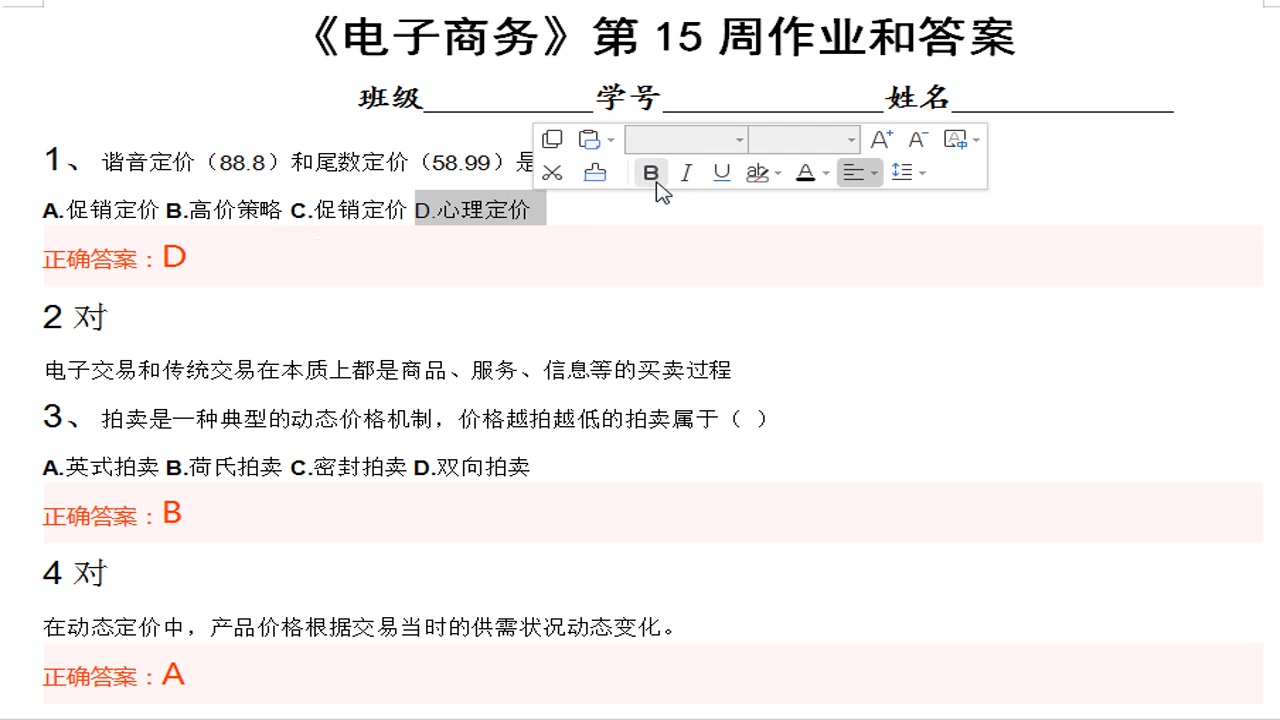
Task: Open the font name combo box
Action: point(686,140)
